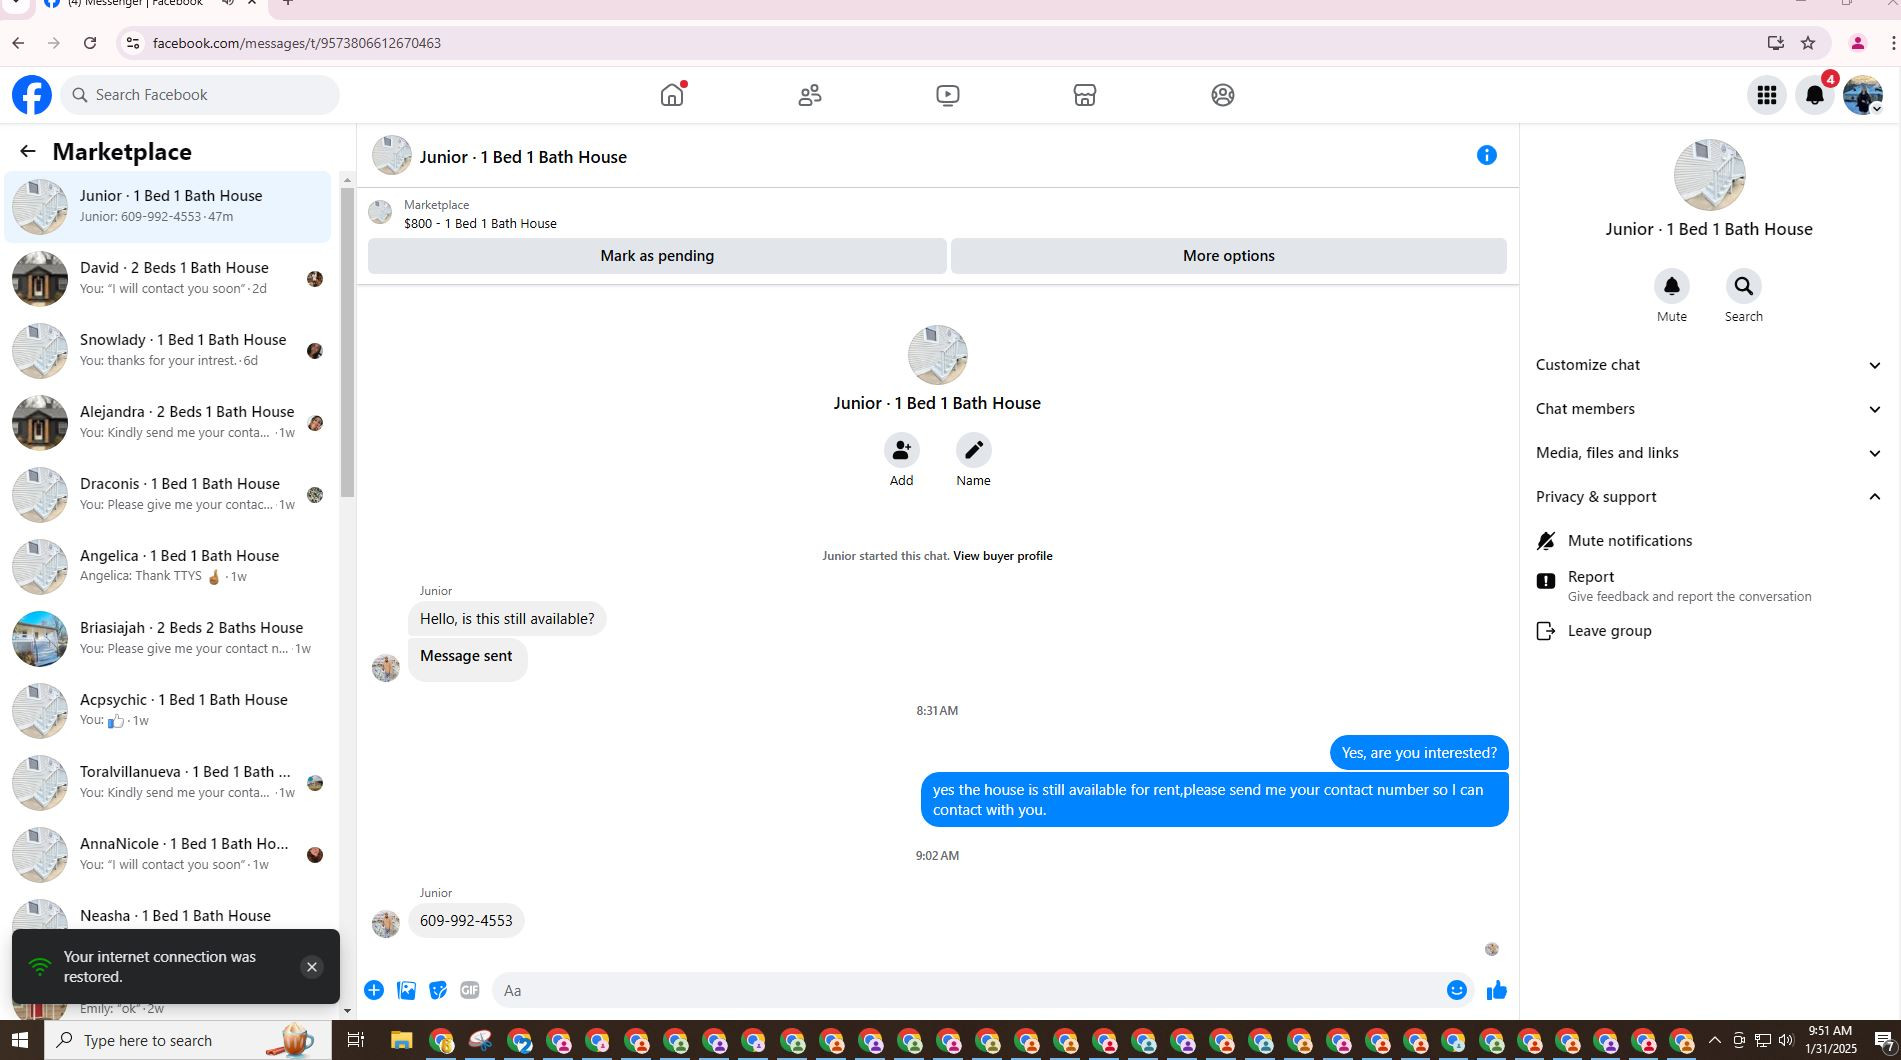The width and height of the screenshot is (1901, 1060).
Task: Click Mute notifications option
Action: (x=1710, y=541)
